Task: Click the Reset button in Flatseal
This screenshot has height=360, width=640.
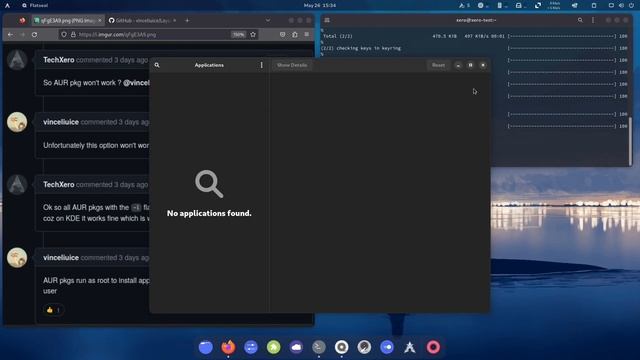Action: pyautogui.click(x=438, y=65)
